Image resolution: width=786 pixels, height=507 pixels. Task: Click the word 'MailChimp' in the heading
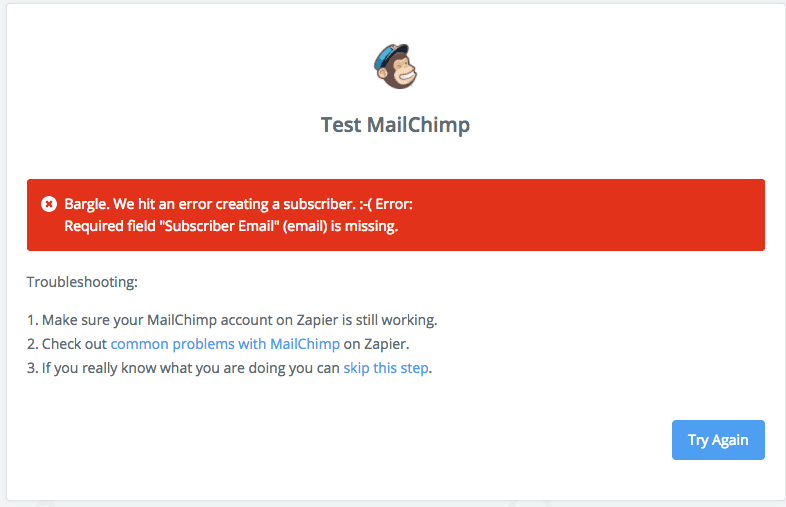(x=419, y=125)
